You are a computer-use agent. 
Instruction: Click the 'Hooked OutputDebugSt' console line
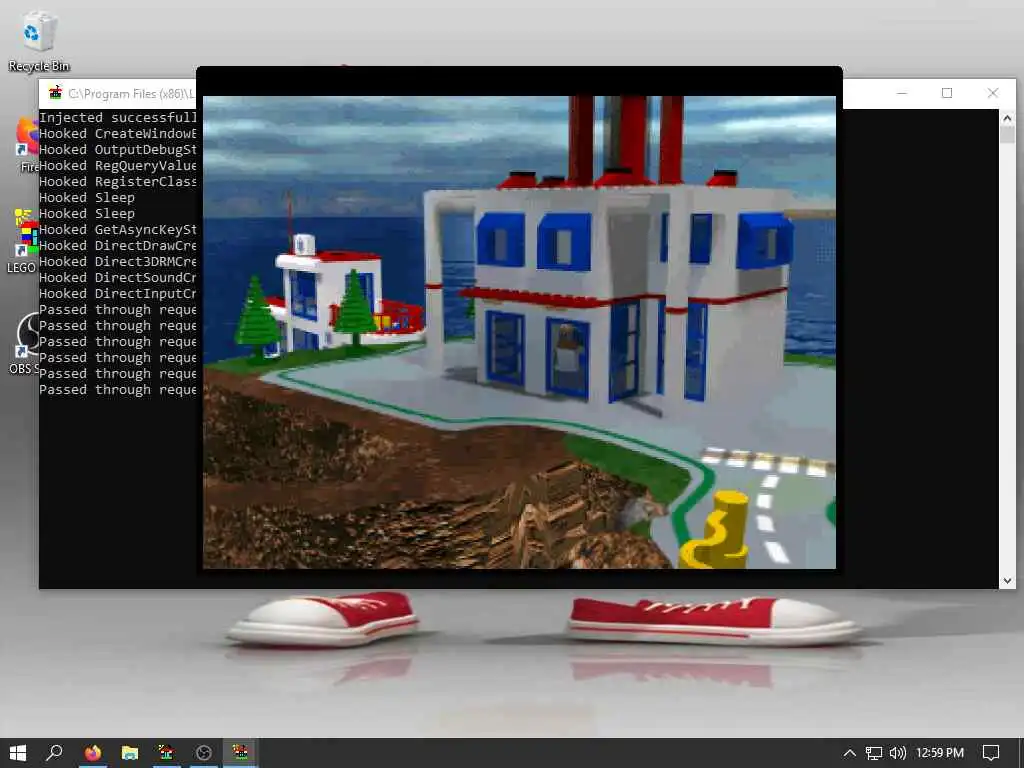tap(118, 150)
